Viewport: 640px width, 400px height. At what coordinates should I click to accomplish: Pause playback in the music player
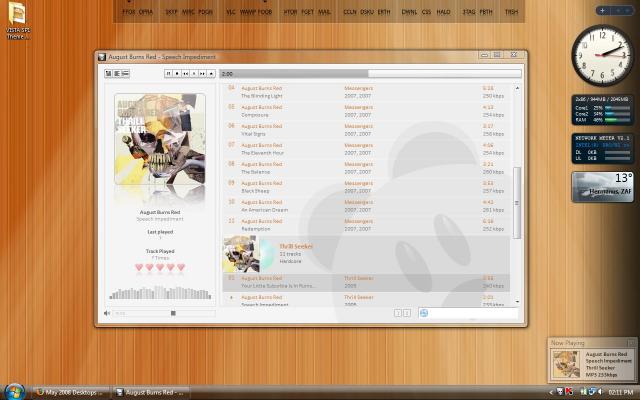(168, 73)
